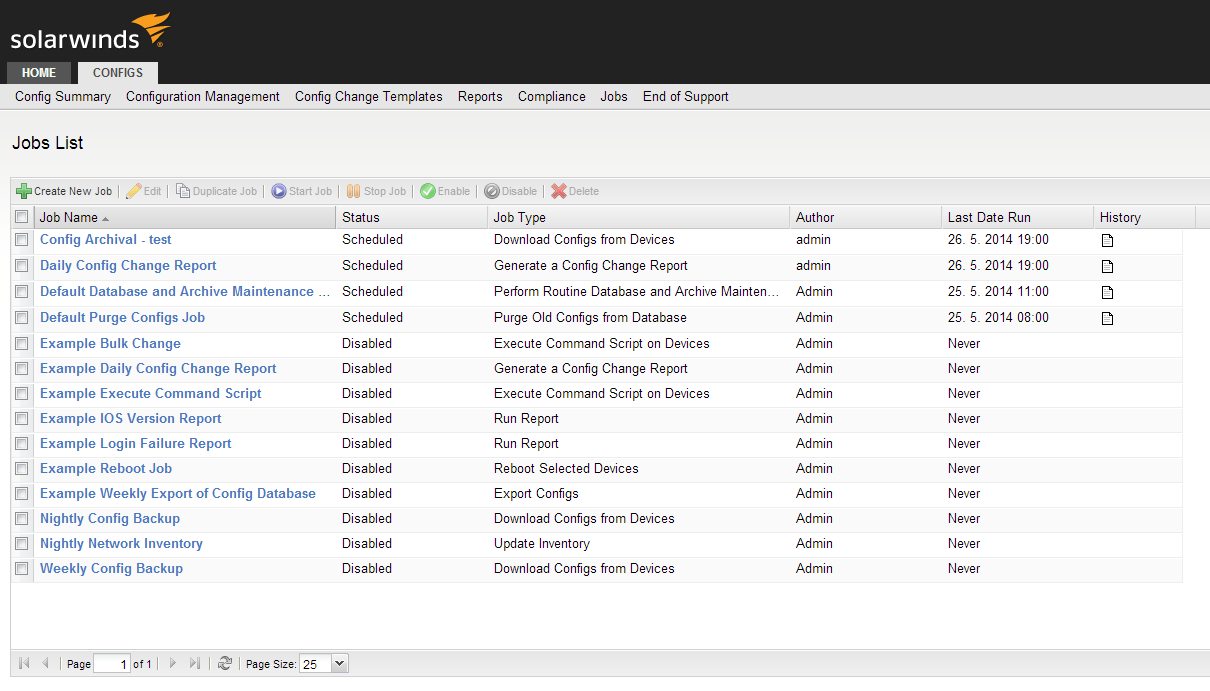The height and width of the screenshot is (691, 1210).
Task: Open Example Daily Config Change Report link
Action: coord(158,369)
